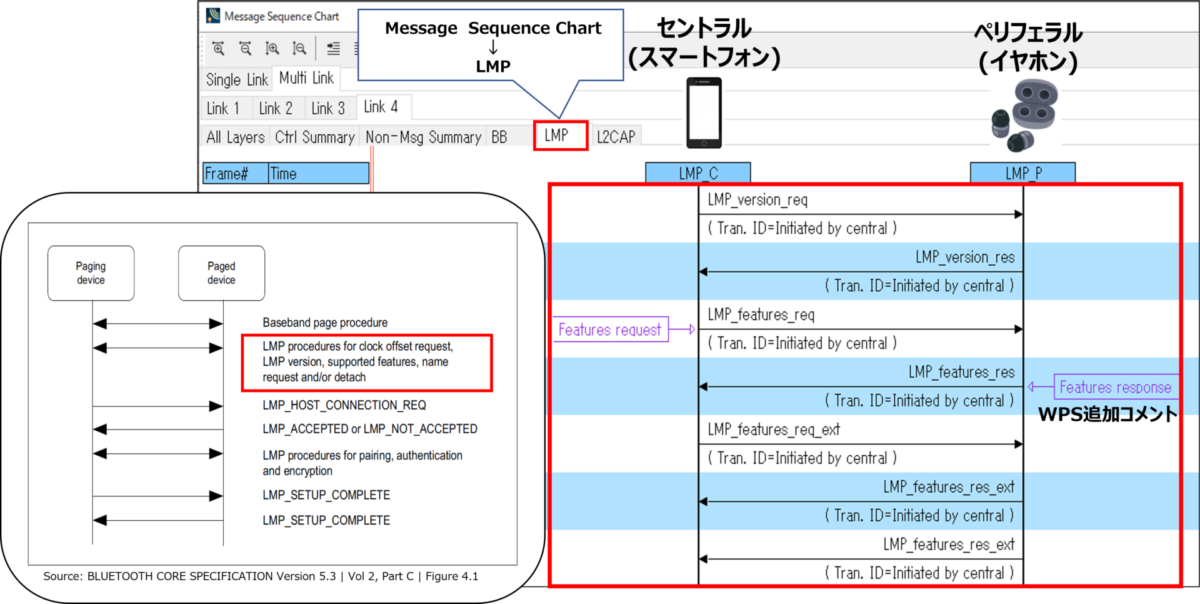This screenshot has width=1200, height=604.
Task: Click the indent lines toolbar icon
Action: point(333,47)
